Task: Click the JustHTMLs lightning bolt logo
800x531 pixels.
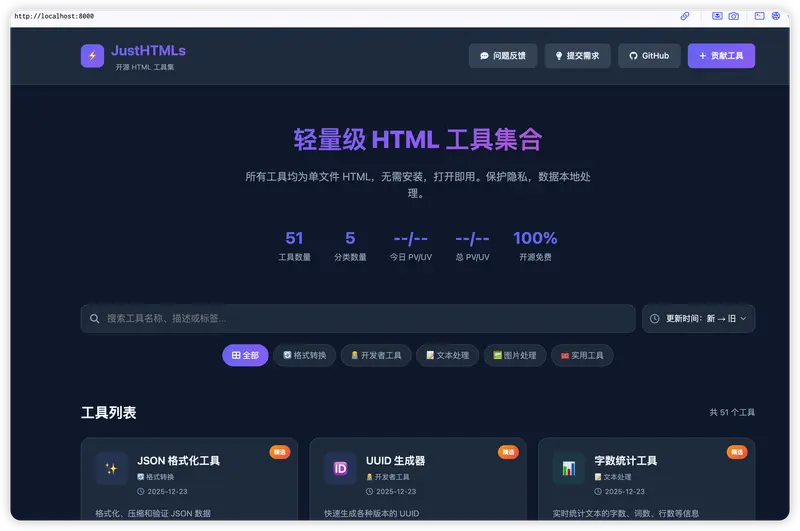Action: point(92,56)
